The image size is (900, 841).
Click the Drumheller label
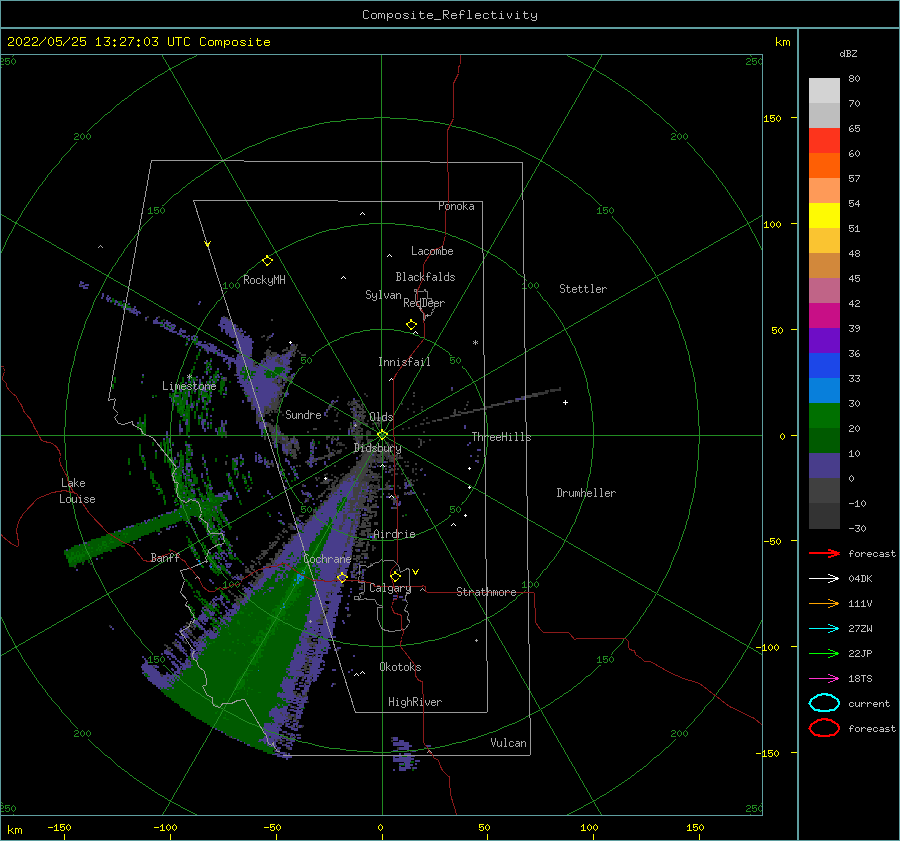(x=586, y=493)
